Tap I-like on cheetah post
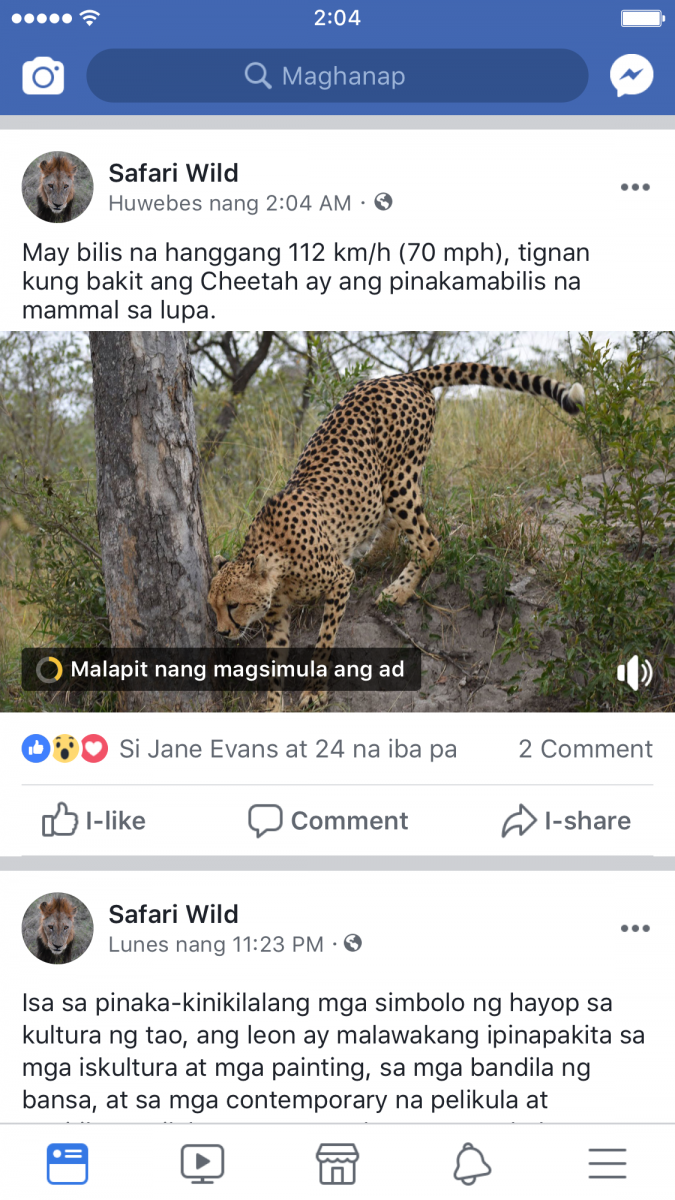The width and height of the screenshot is (675, 1200). (94, 821)
